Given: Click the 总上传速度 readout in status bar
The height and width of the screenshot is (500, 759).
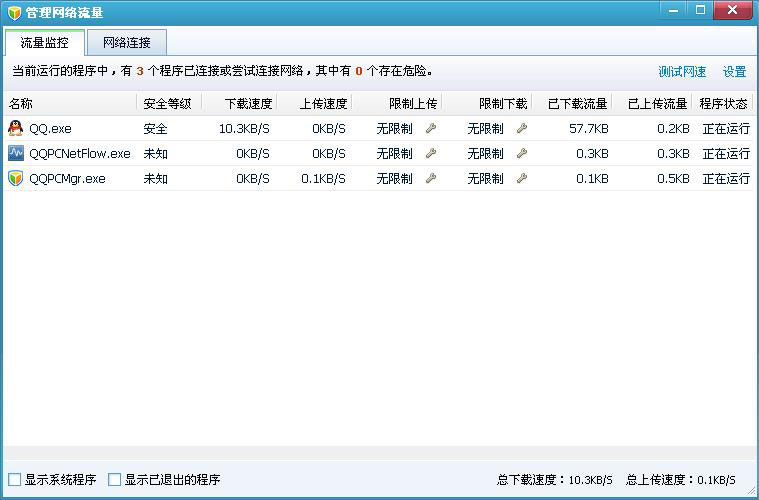Looking at the screenshot, I should point(681,480).
